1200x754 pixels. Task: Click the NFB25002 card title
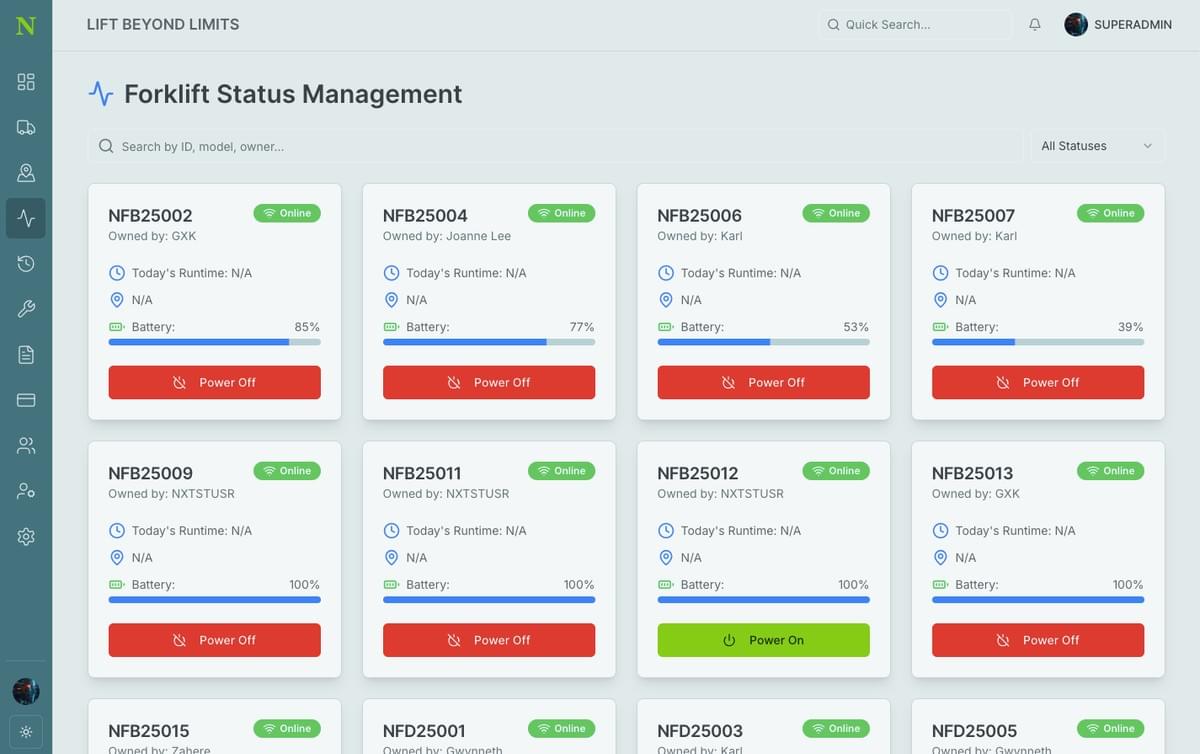(x=150, y=215)
